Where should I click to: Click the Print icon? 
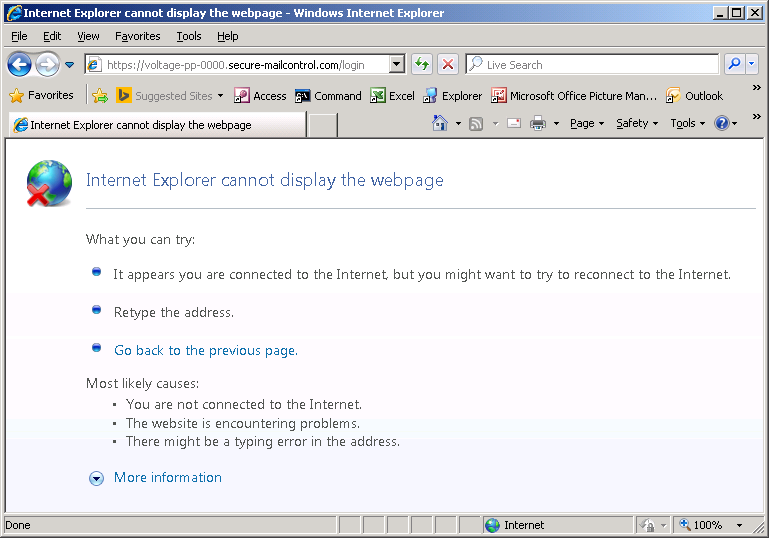pos(538,123)
